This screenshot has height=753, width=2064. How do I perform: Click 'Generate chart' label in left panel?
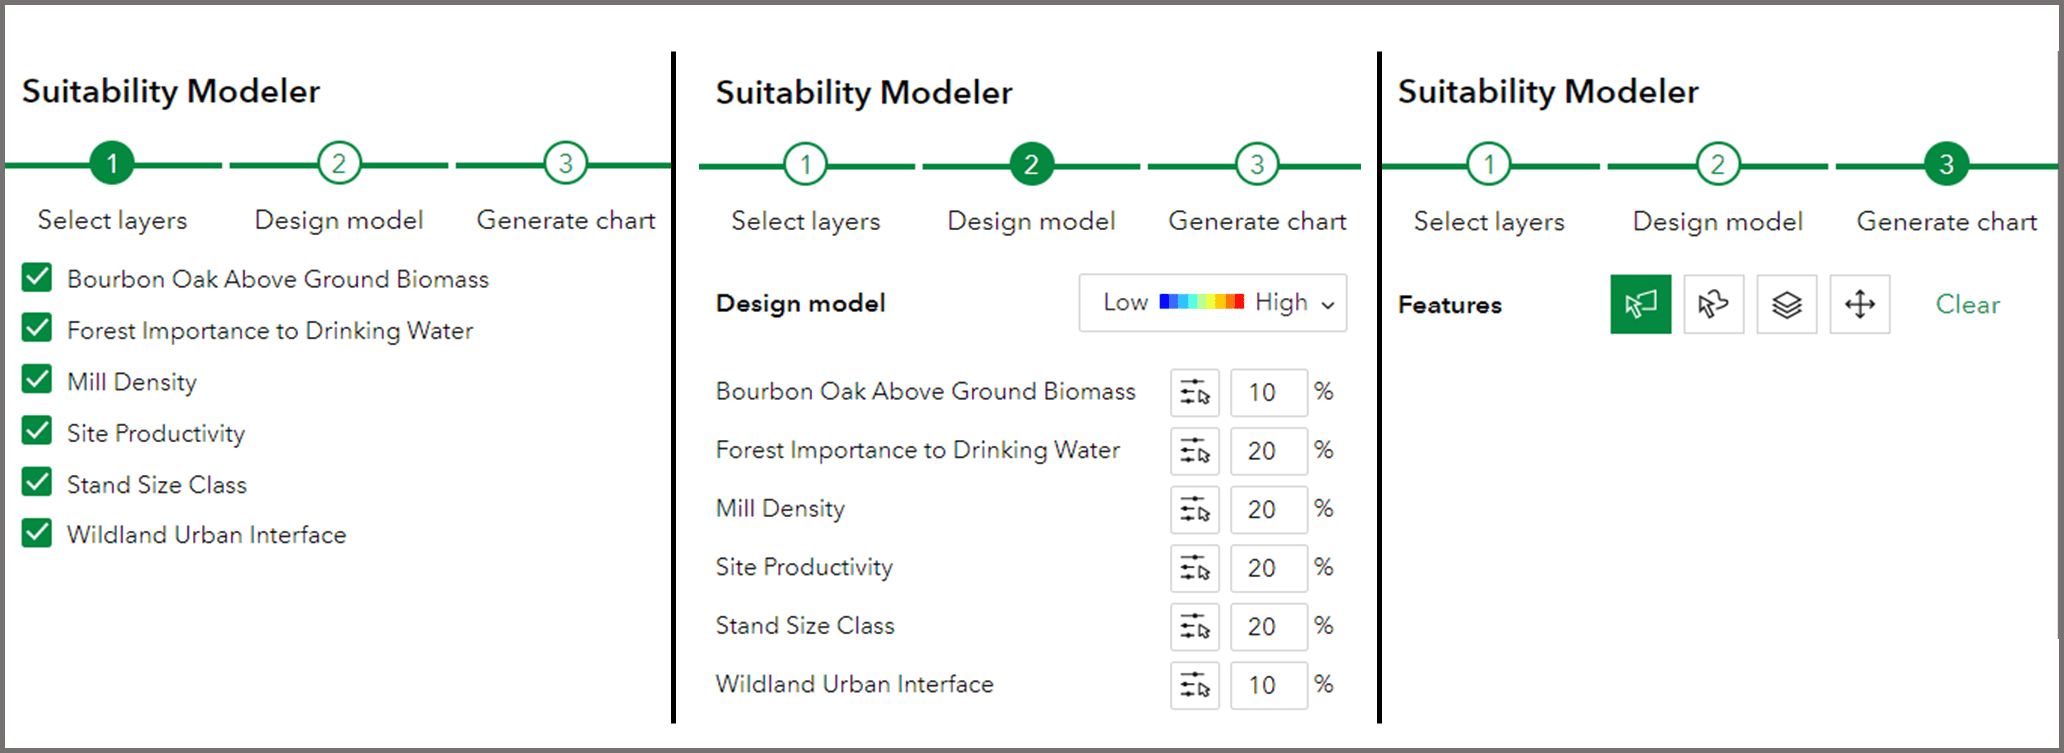(x=566, y=220)
